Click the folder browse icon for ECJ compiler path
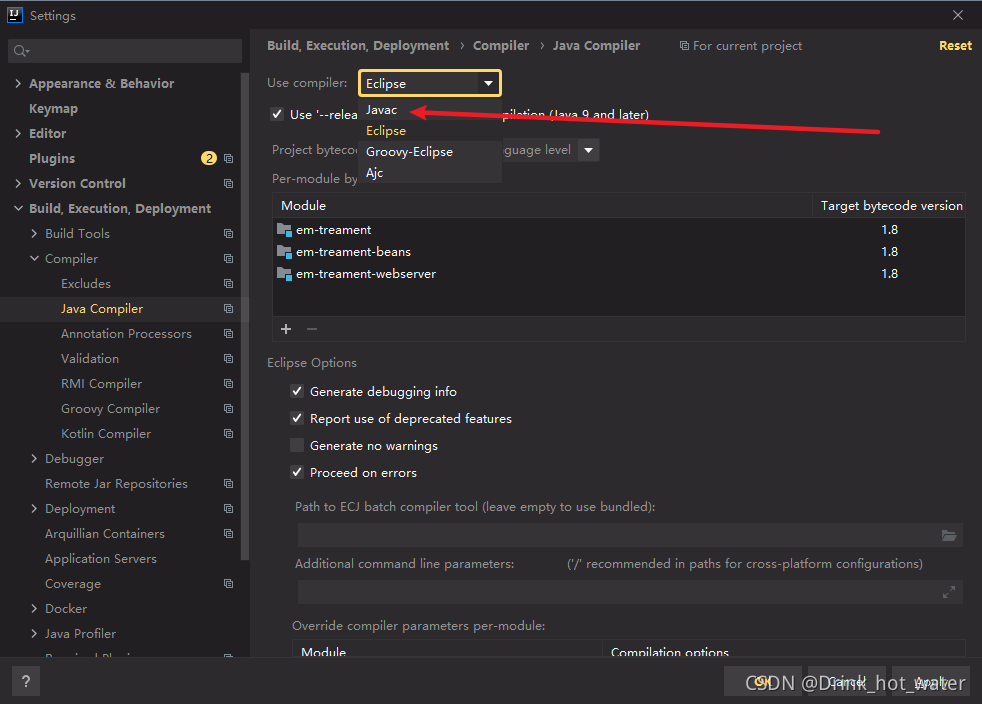This screenshot has width=982, height=704. pyautogui.click(x=948, y=536)
